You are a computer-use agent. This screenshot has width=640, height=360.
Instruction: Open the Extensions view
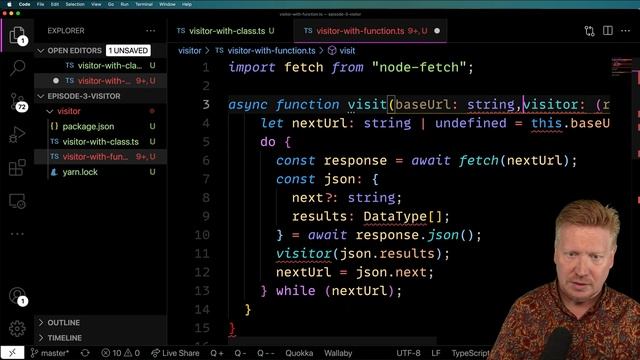(17, 167)
